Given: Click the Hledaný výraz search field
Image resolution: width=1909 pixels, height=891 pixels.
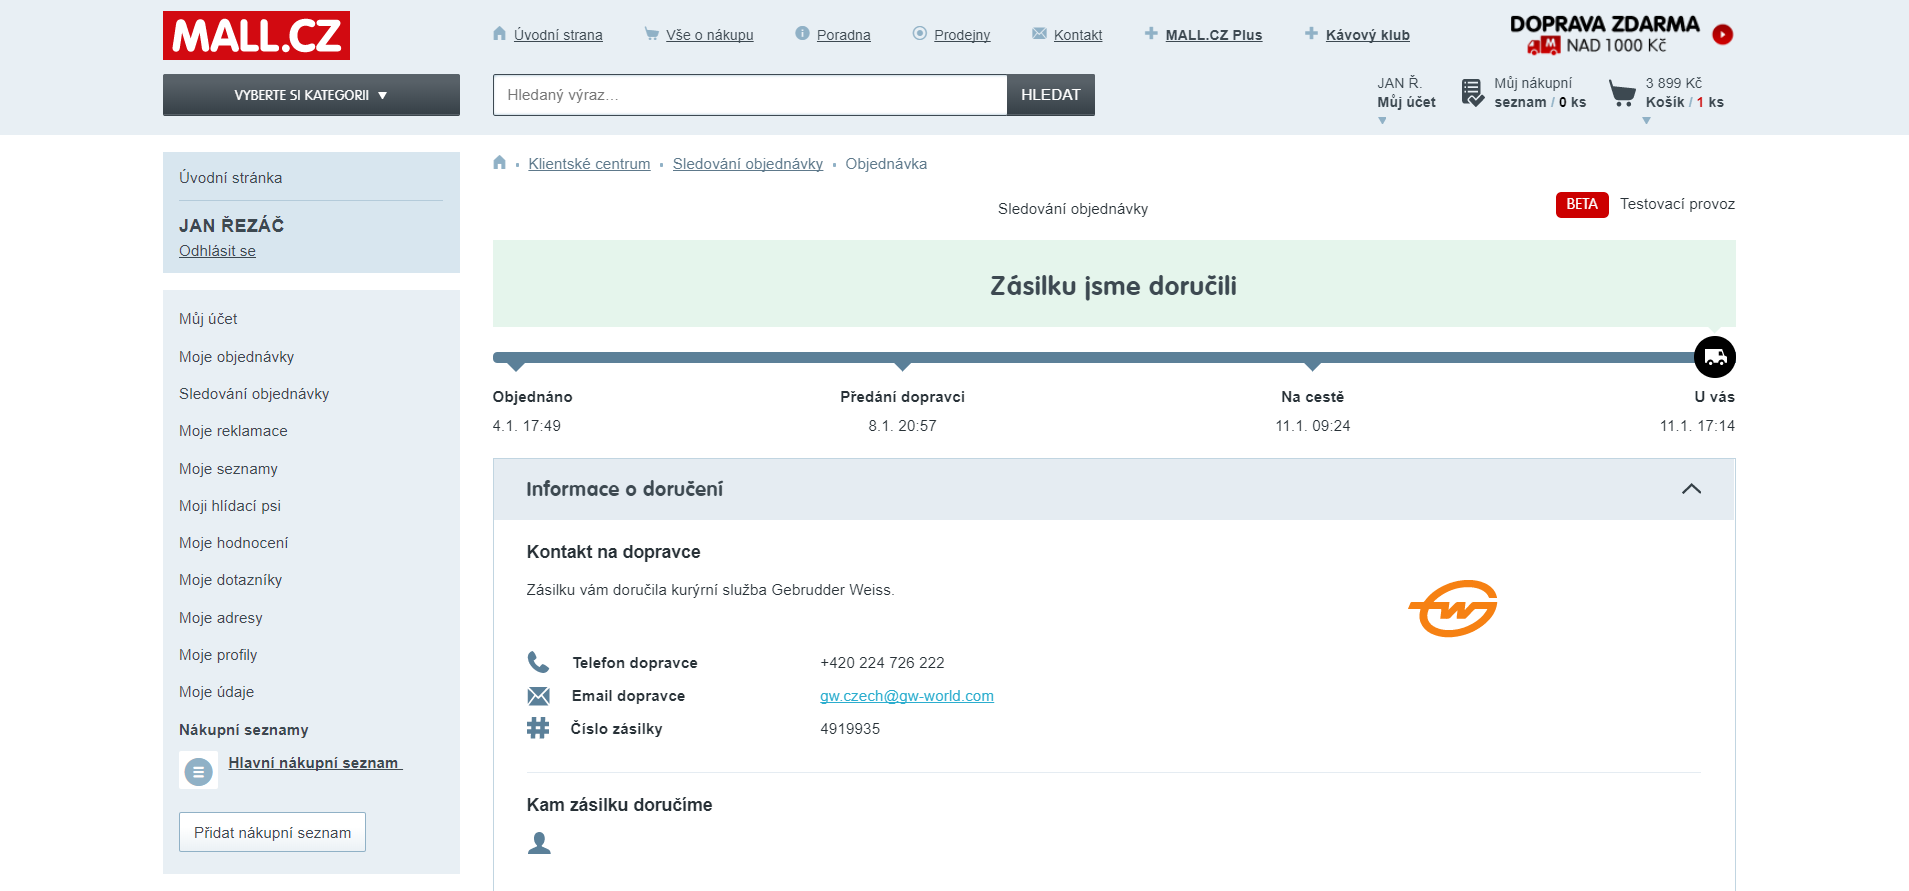Looking at the screenshot, I should (x=749, y=95).
